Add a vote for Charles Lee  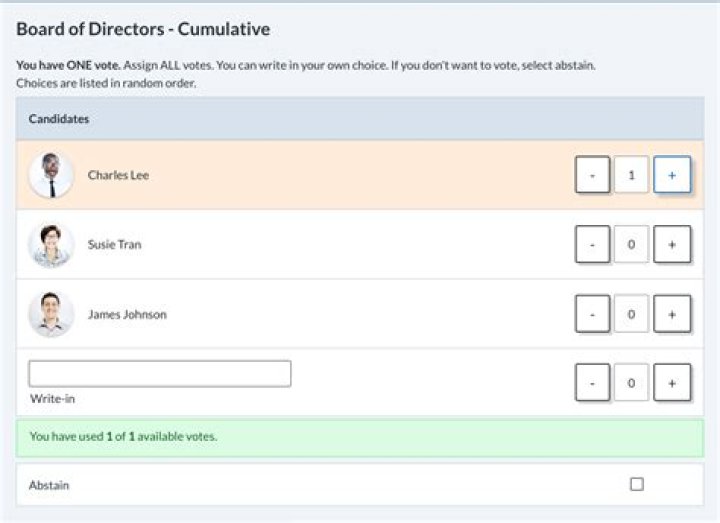(672, 175)
